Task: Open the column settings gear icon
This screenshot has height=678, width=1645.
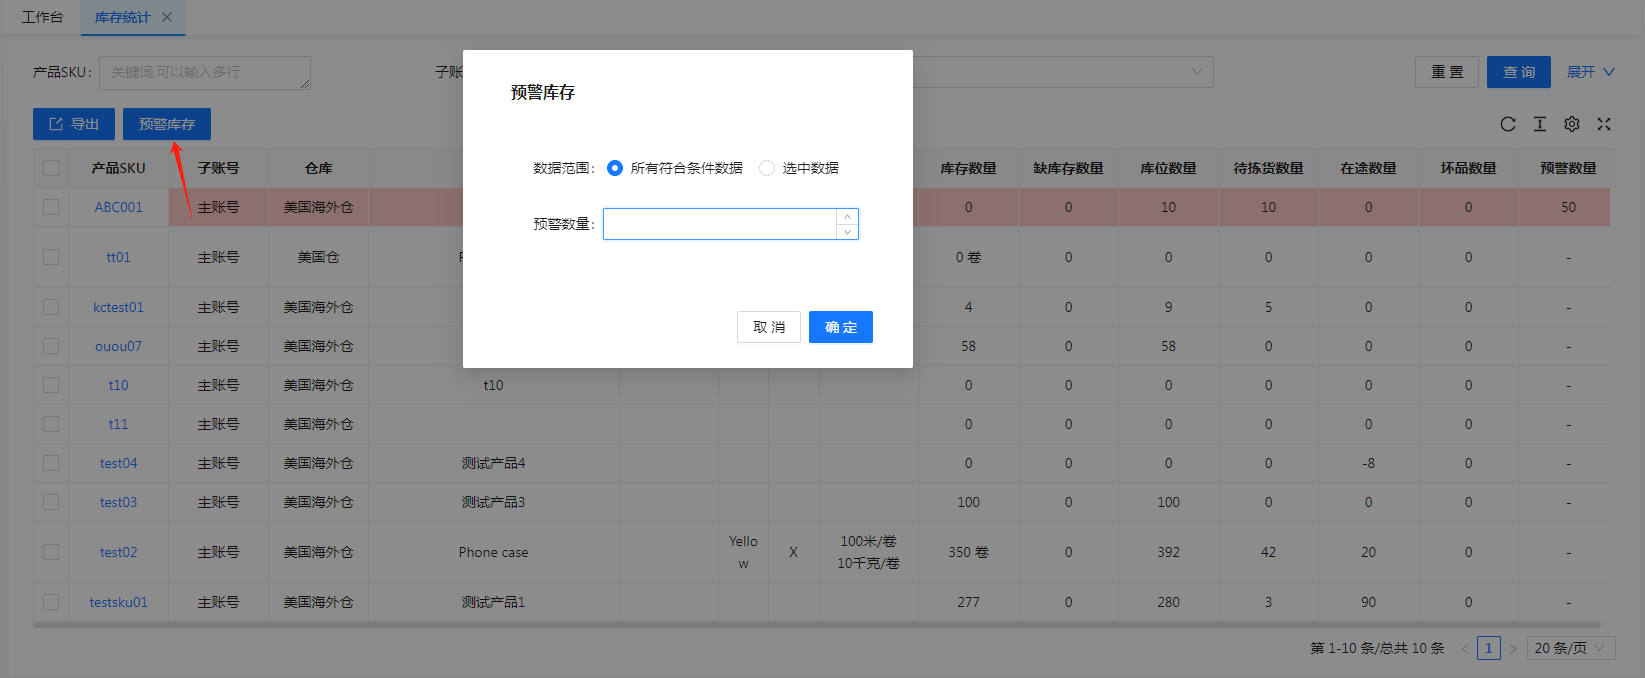Action: [1572, 124]
